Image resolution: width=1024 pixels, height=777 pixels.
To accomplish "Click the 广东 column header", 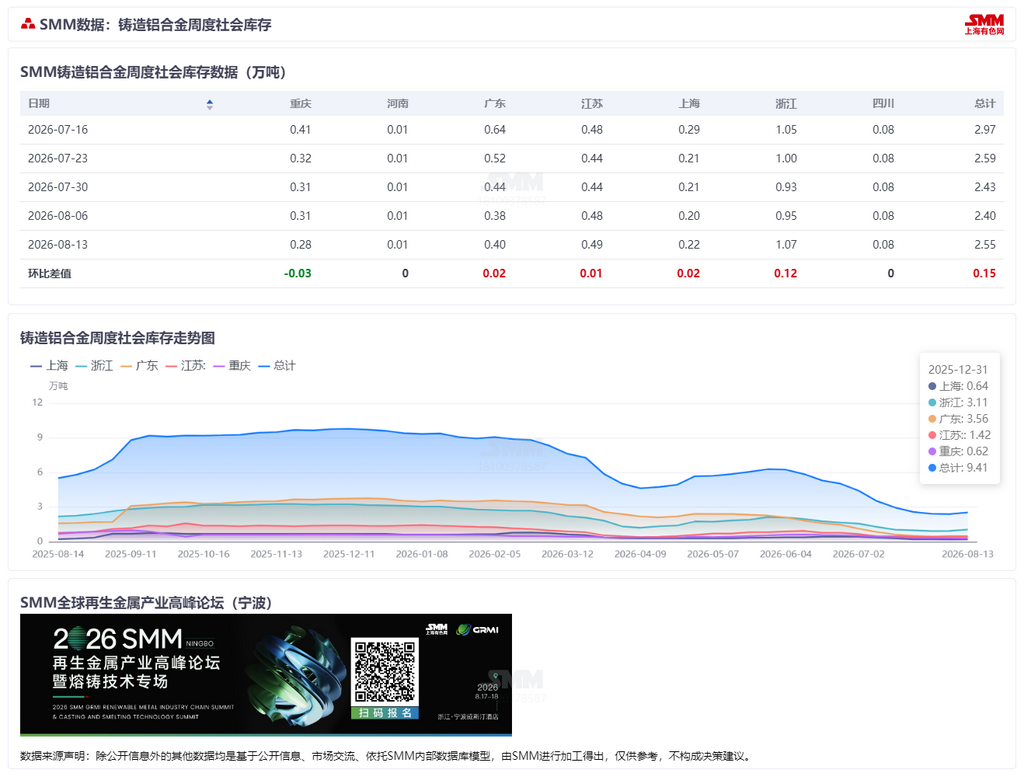I will [x=495, y=103].
